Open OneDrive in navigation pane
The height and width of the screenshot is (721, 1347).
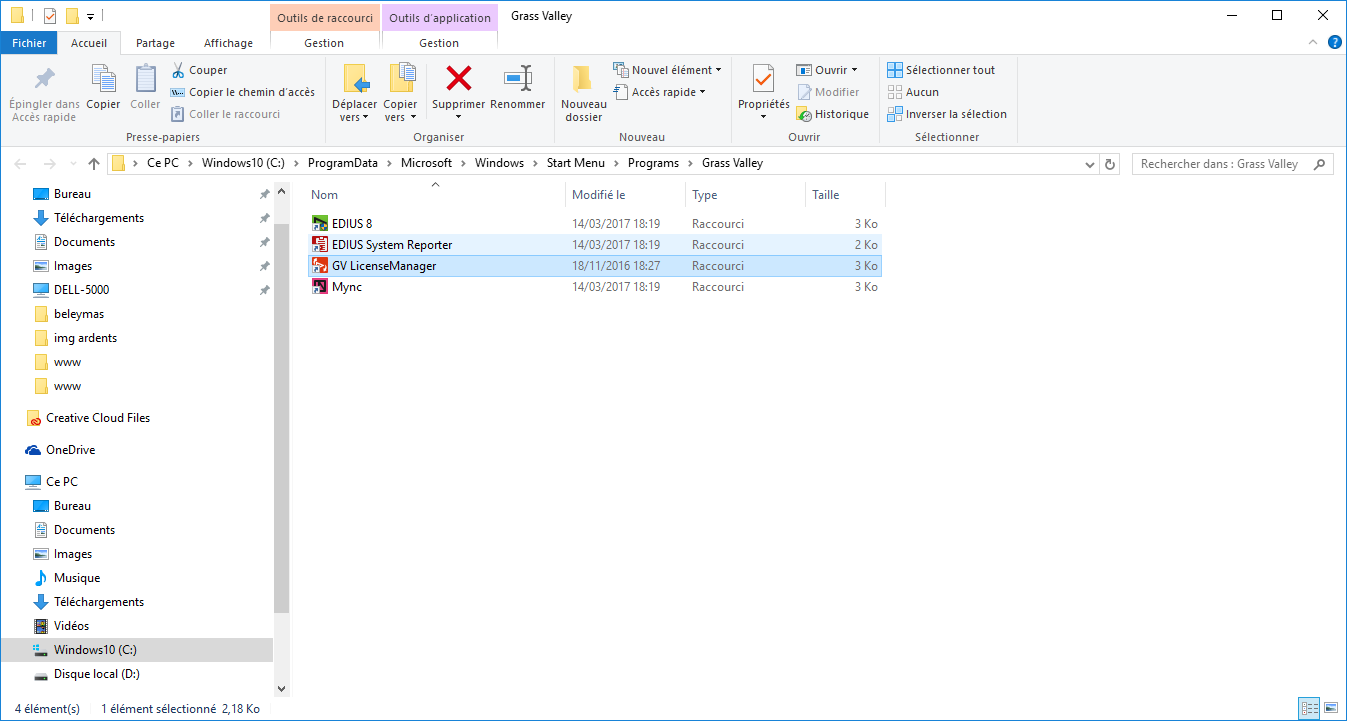(x=60, y=450)
